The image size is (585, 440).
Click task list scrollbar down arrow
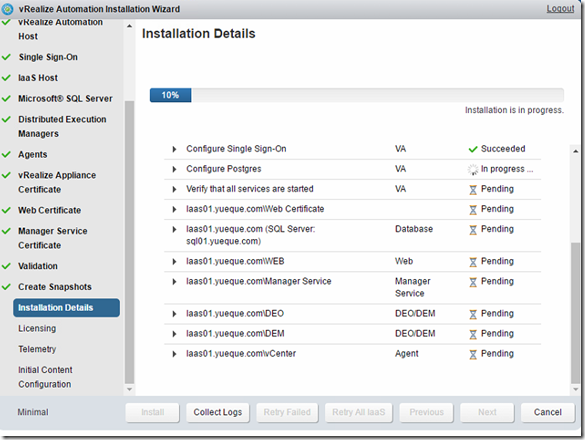[x=575, y=390]
